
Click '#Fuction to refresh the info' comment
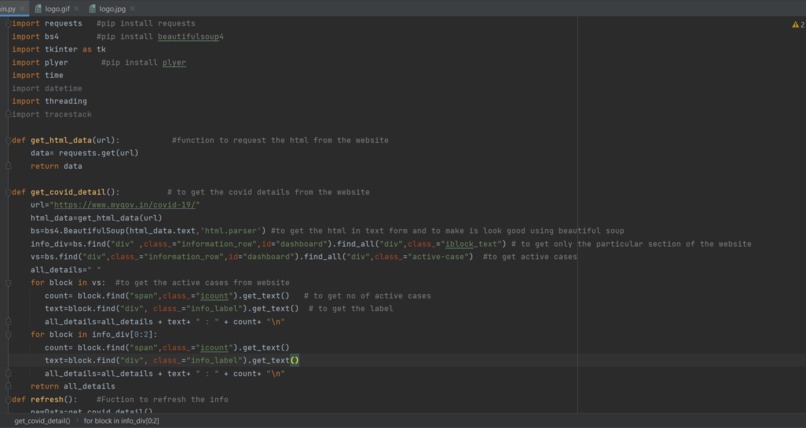(x=162, y=399)
